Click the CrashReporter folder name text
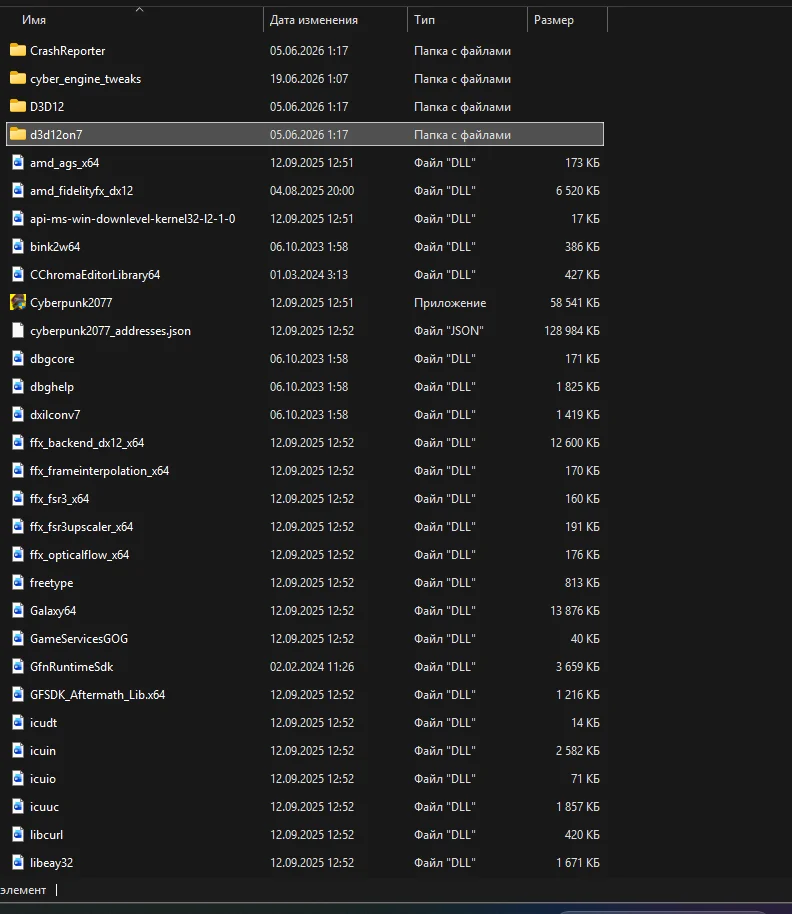 tap(68, 51)
